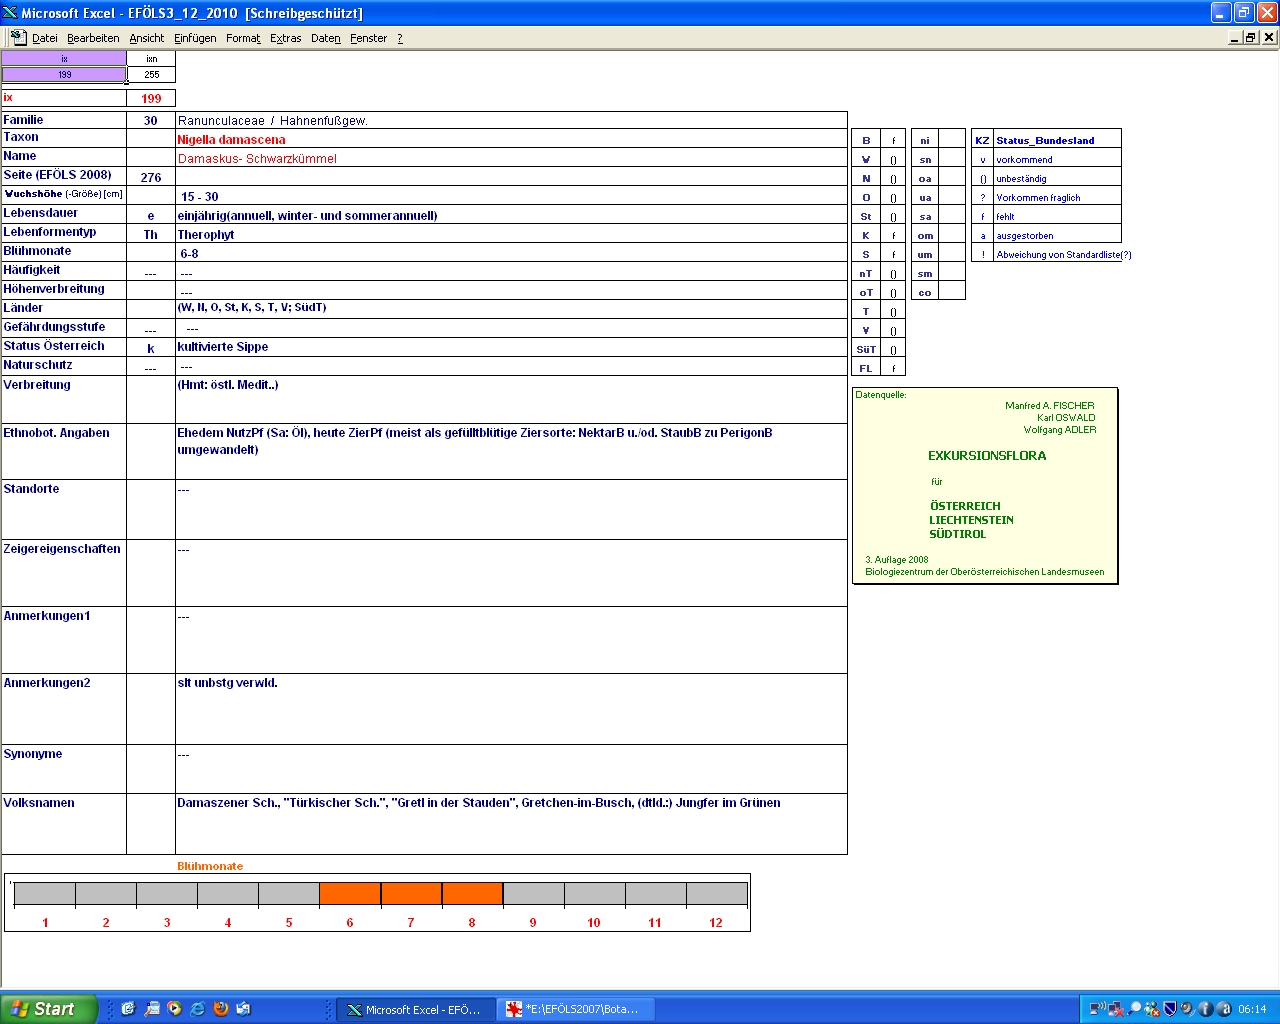Click the FL state code cell
The width and height of the screenshot is (1280, 1024).
tap(866, 369)
